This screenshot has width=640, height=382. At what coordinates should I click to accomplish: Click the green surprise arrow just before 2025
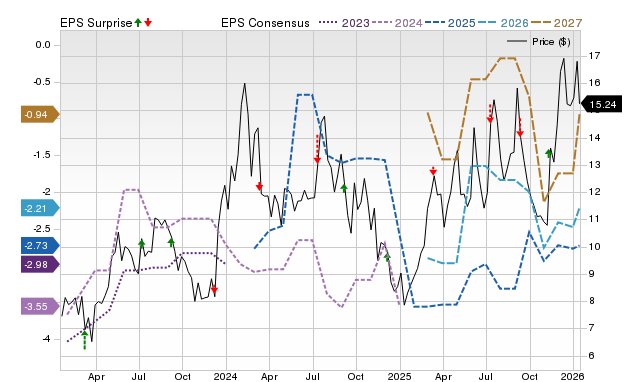[387, 257]
